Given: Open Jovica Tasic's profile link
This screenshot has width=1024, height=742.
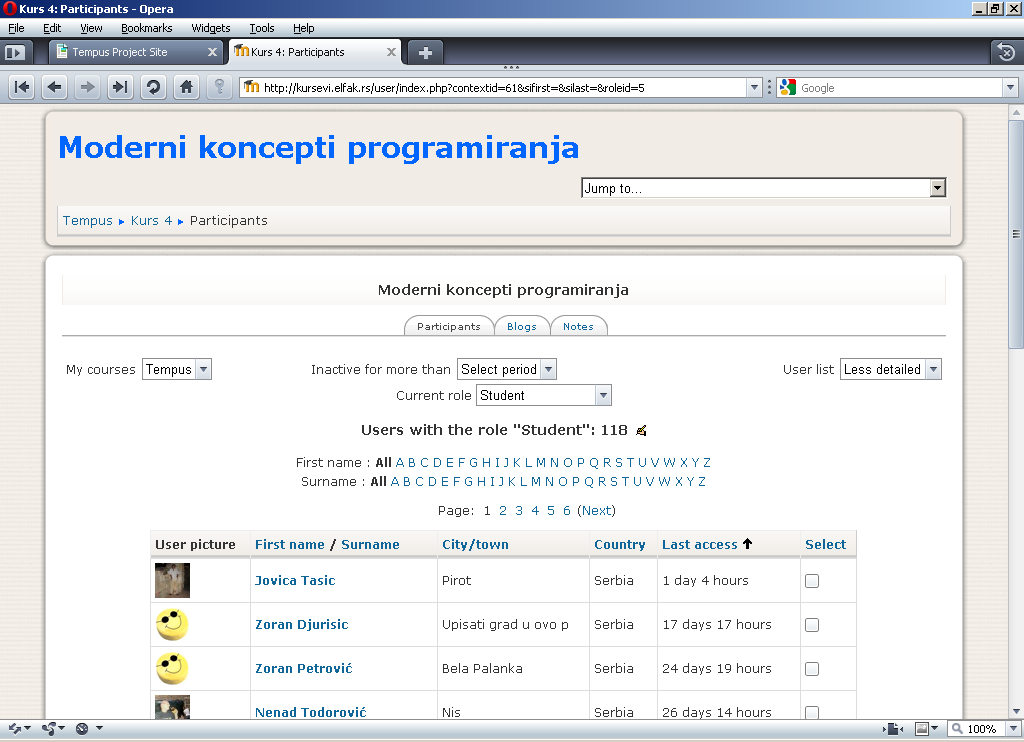Looking at the screenshot, I should pos(295,581).
